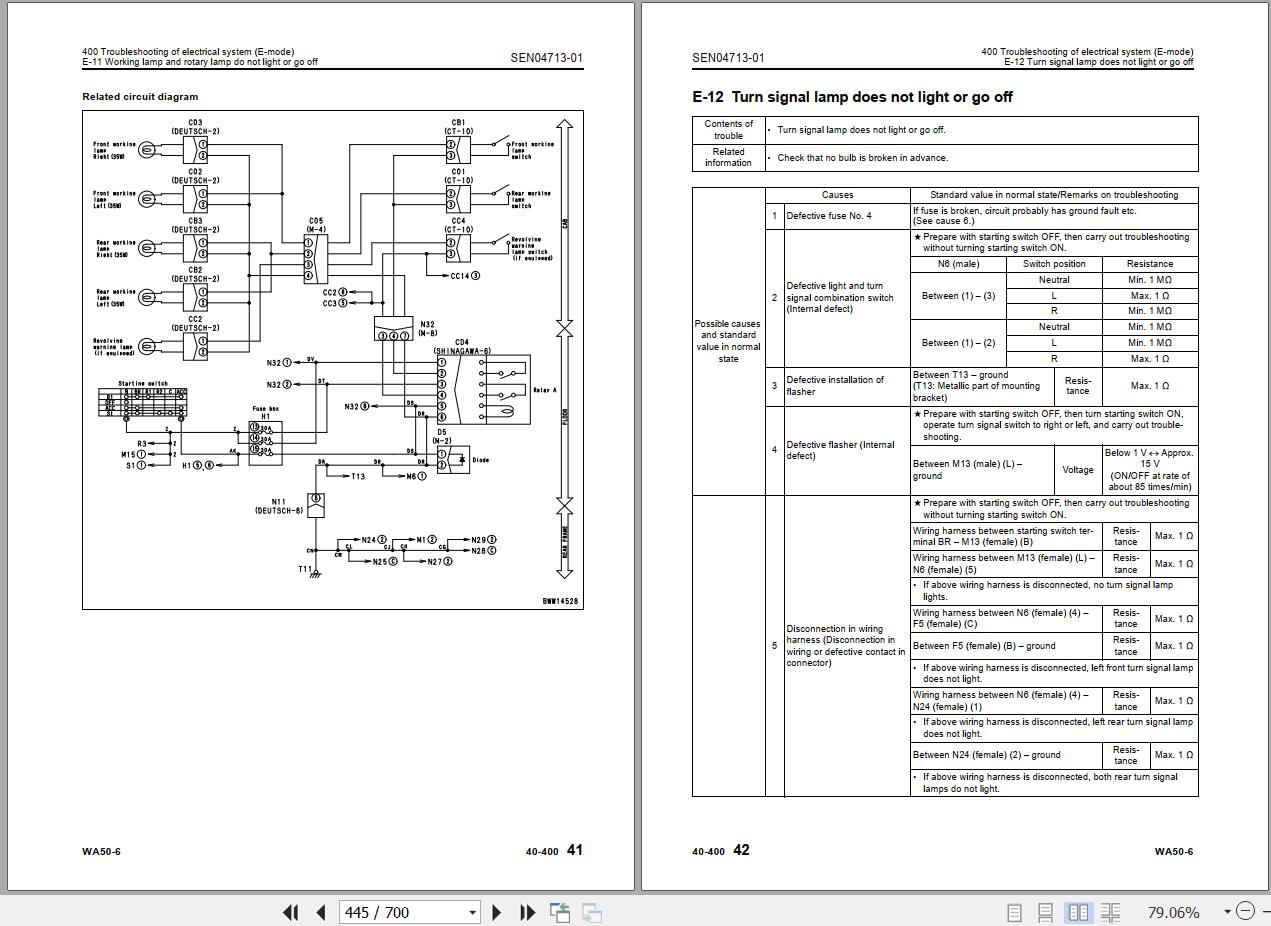Viewport: 1271px width, 926px height.
Task: Jump to the last page
Action: tap(527, 912)
